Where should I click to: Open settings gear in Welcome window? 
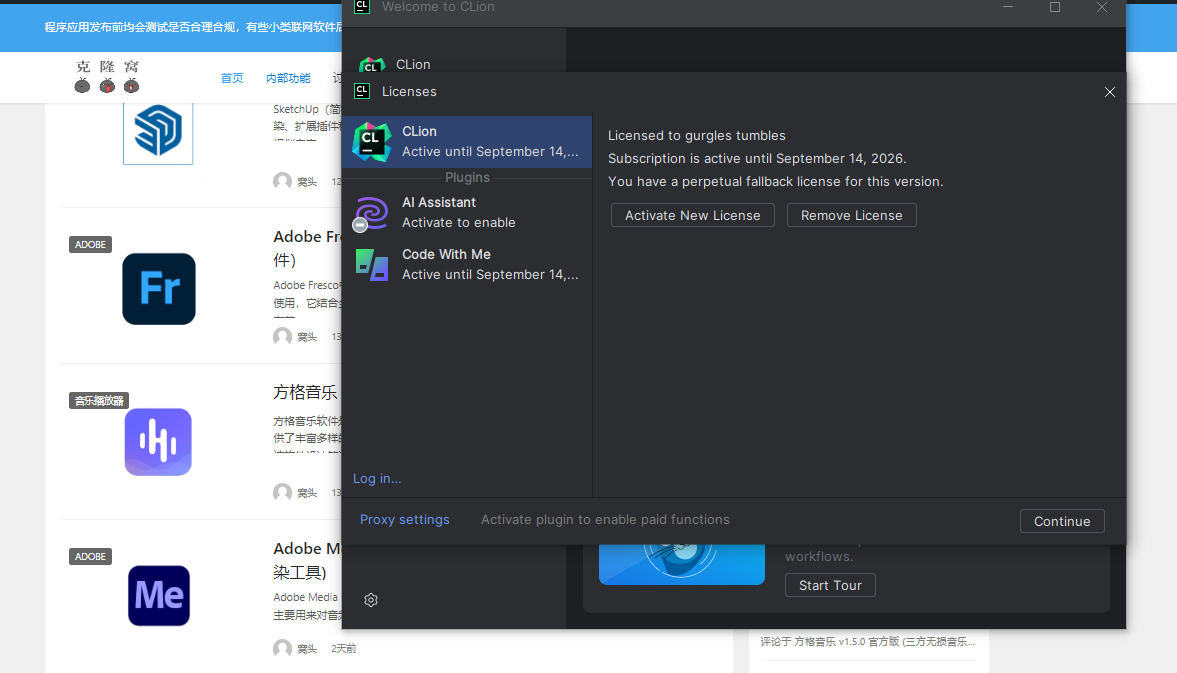[x=371, y=599]
